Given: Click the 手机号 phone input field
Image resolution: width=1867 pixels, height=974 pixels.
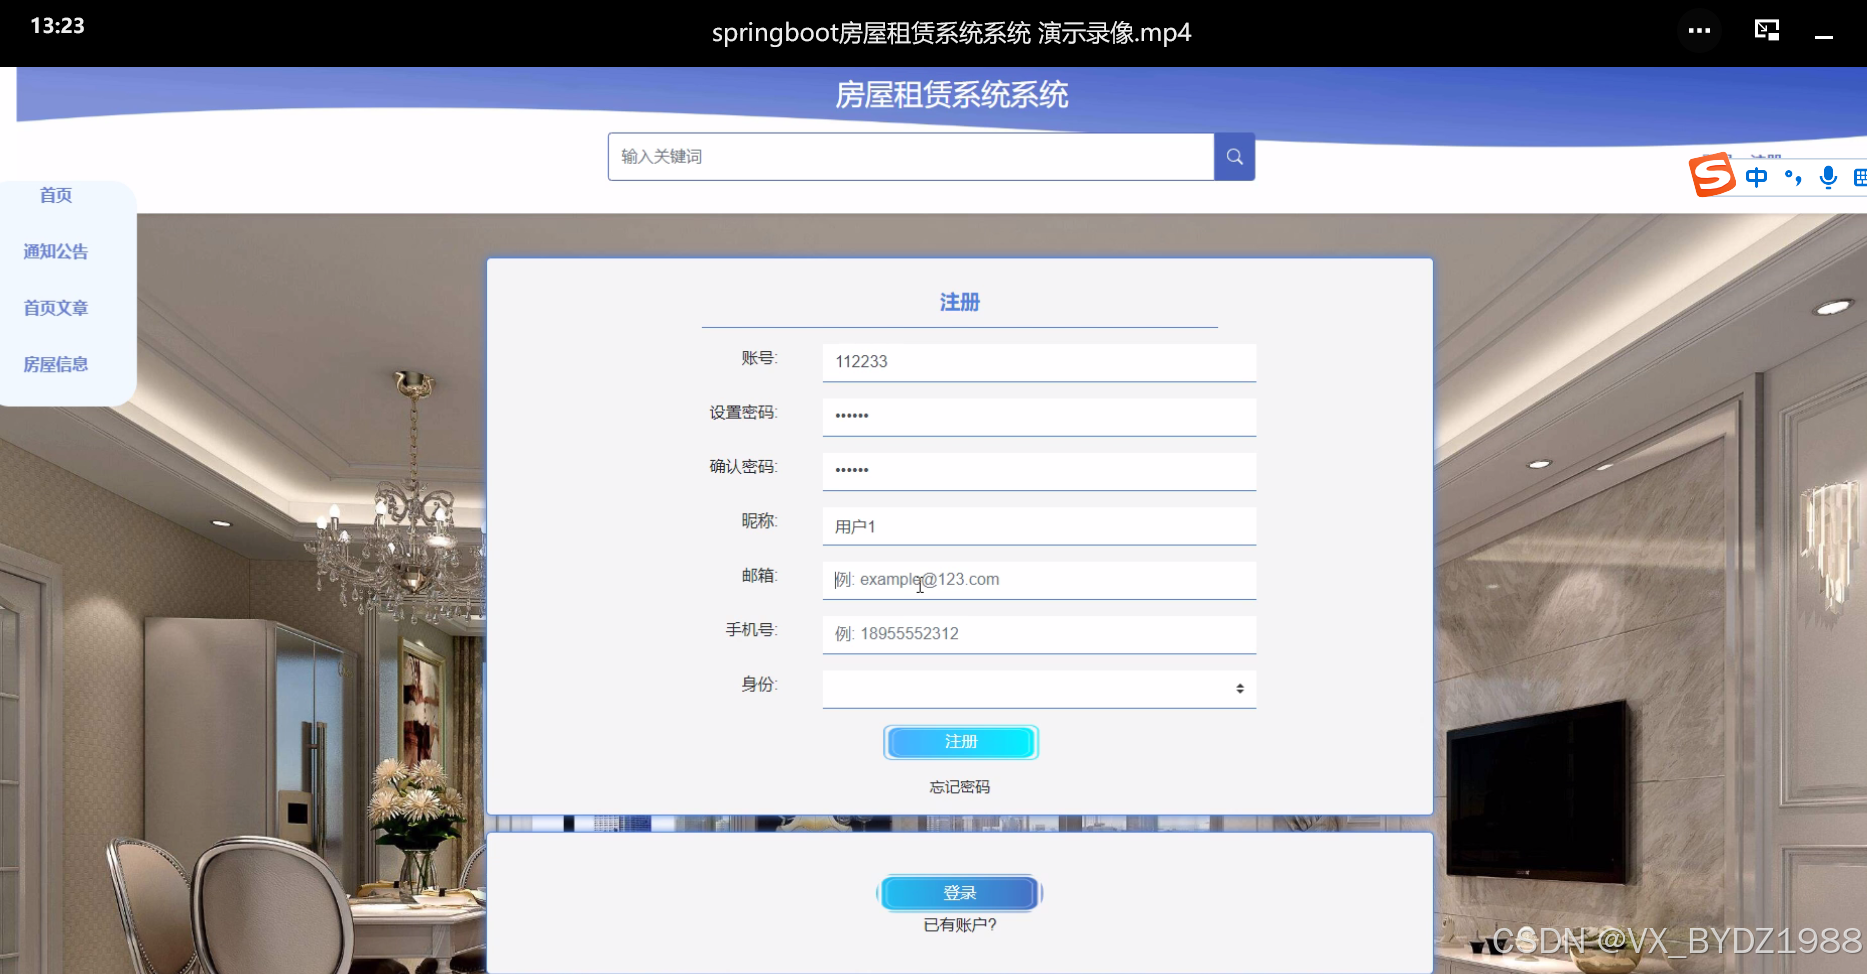Looking at the screenshot, I should pyautogui.click(x=1039, y=634).
